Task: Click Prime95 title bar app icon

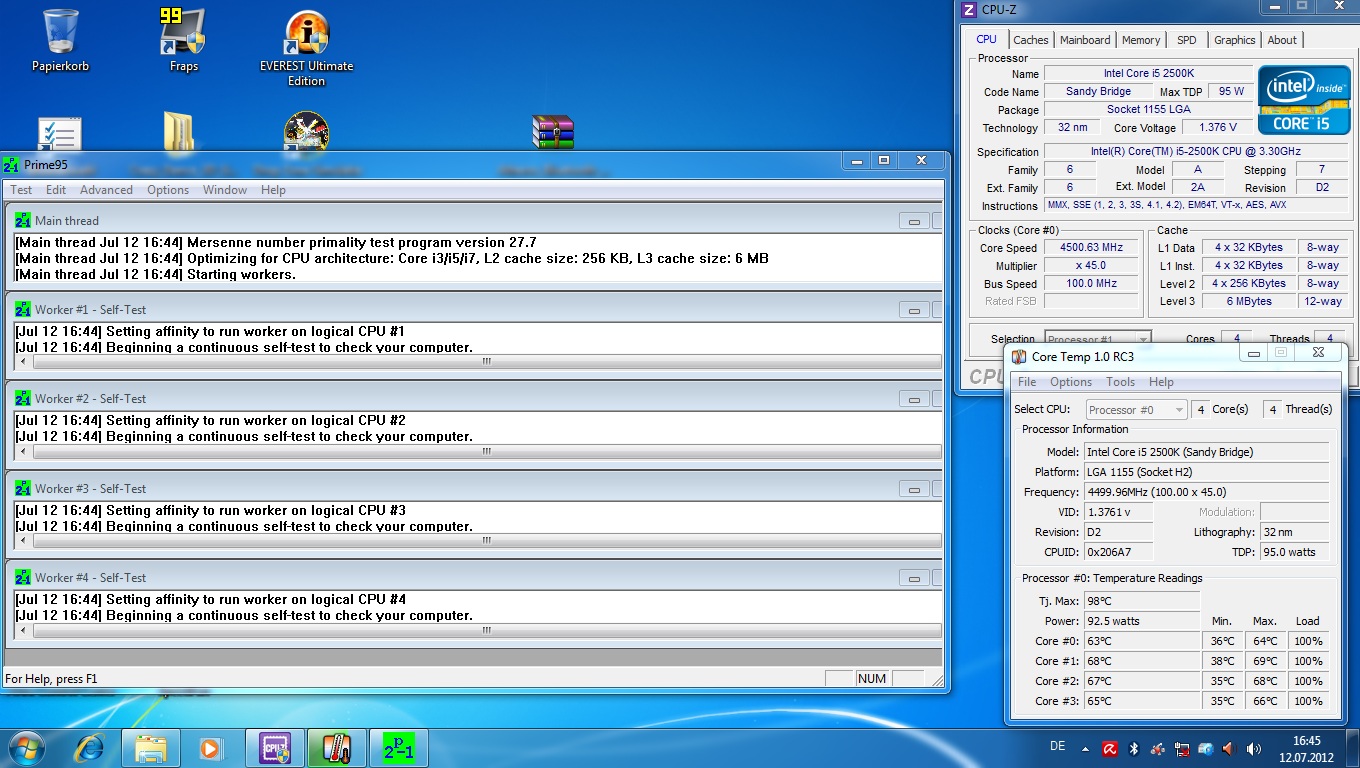Action: pos(12,164)
